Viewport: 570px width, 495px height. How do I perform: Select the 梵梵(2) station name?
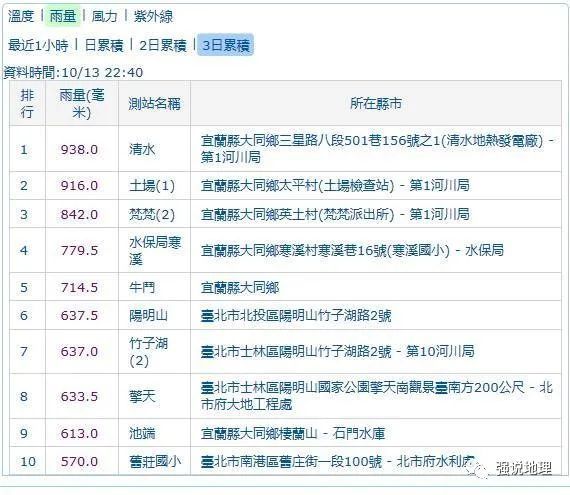[x=152, y=214]
